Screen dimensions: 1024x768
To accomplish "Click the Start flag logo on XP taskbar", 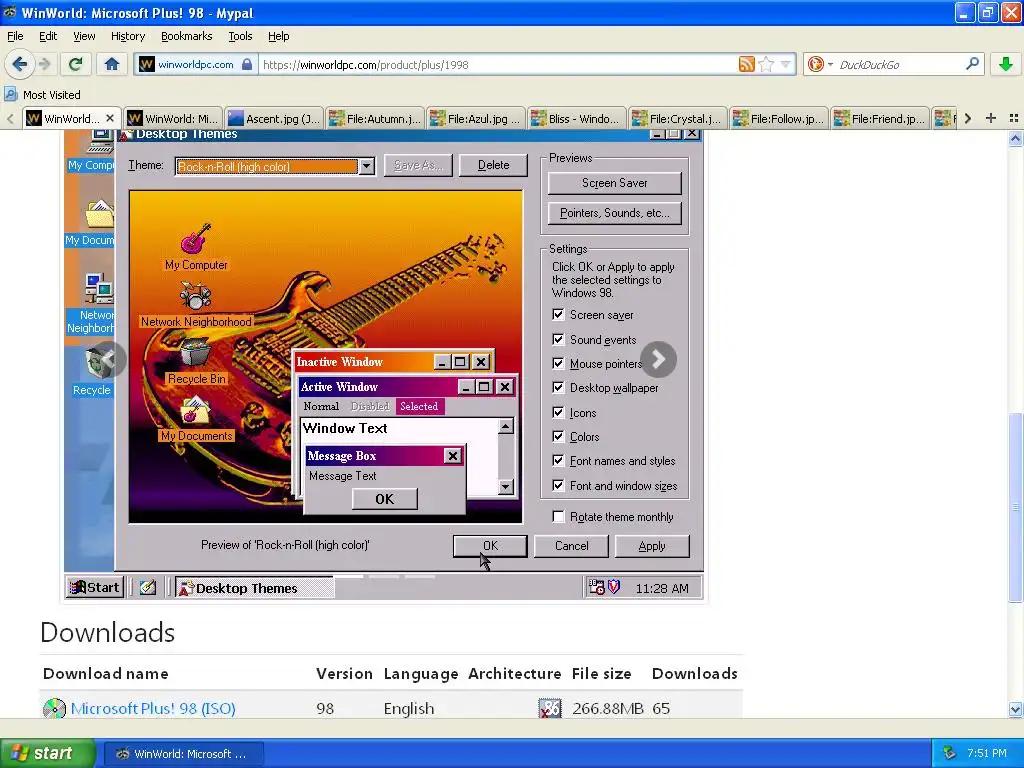I will click(x=19, y=753).
